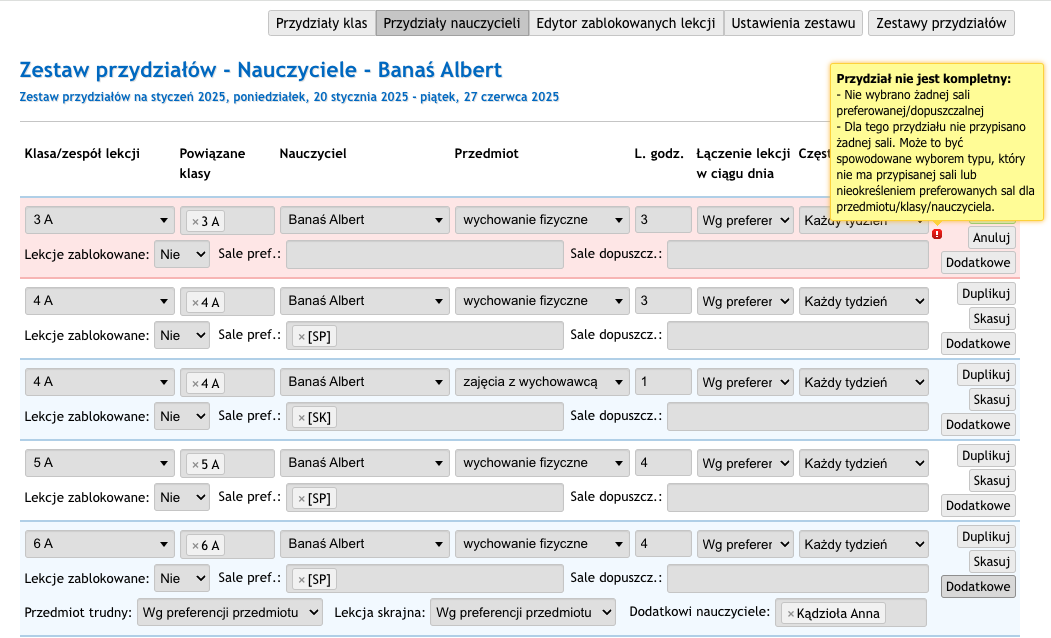Image resolution: width=1051 pixels, height=638 pixels.
Task: Remove the 5 A linked class tag
Action: (195, 464)
